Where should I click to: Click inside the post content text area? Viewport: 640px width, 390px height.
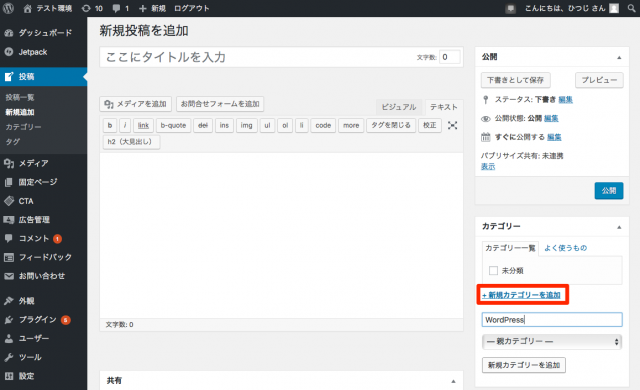(x=281, y=236)
